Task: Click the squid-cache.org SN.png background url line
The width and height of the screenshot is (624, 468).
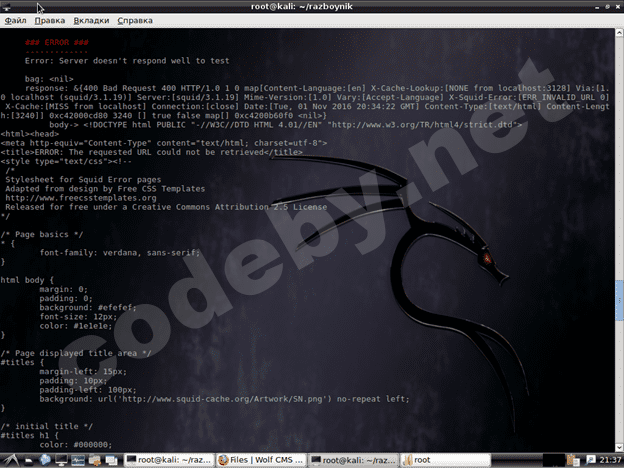Action: (224, 400)
